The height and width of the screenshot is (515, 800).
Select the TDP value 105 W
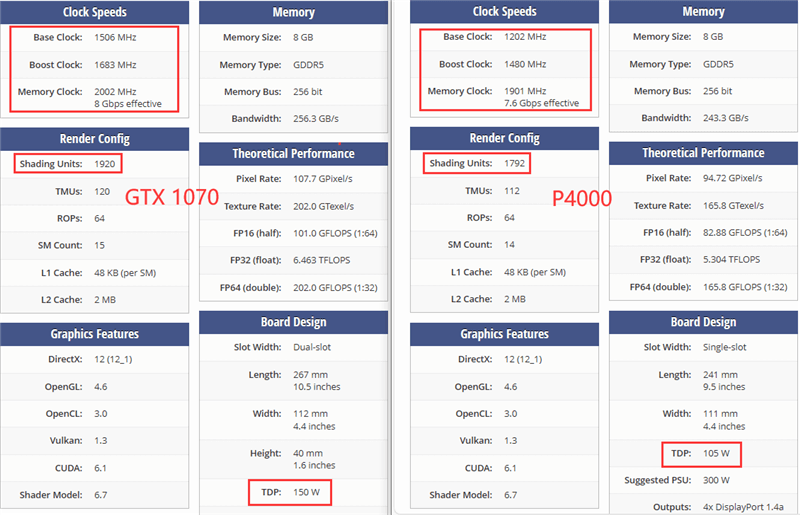[716, 453]
